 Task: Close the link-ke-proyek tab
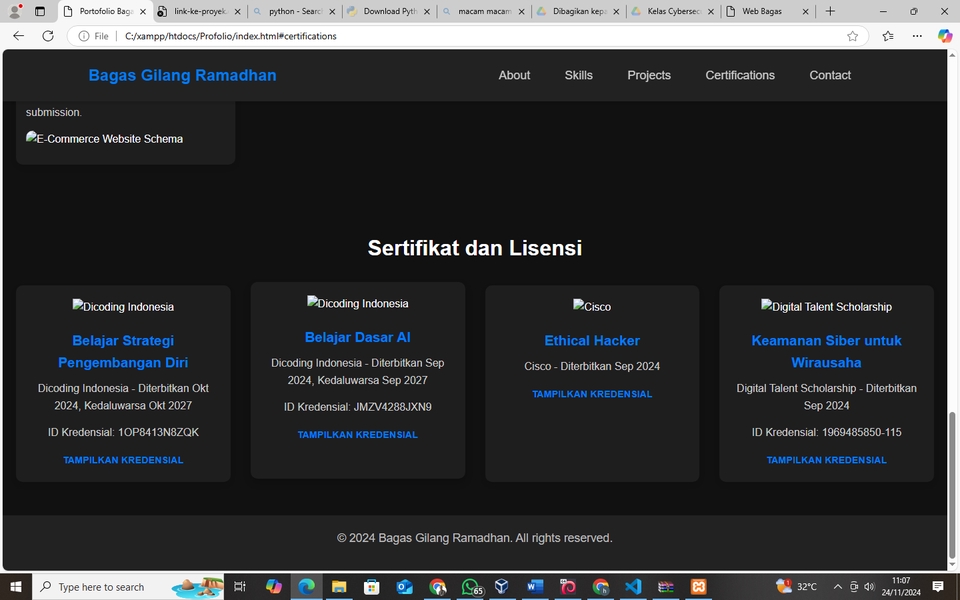point(238,12)
